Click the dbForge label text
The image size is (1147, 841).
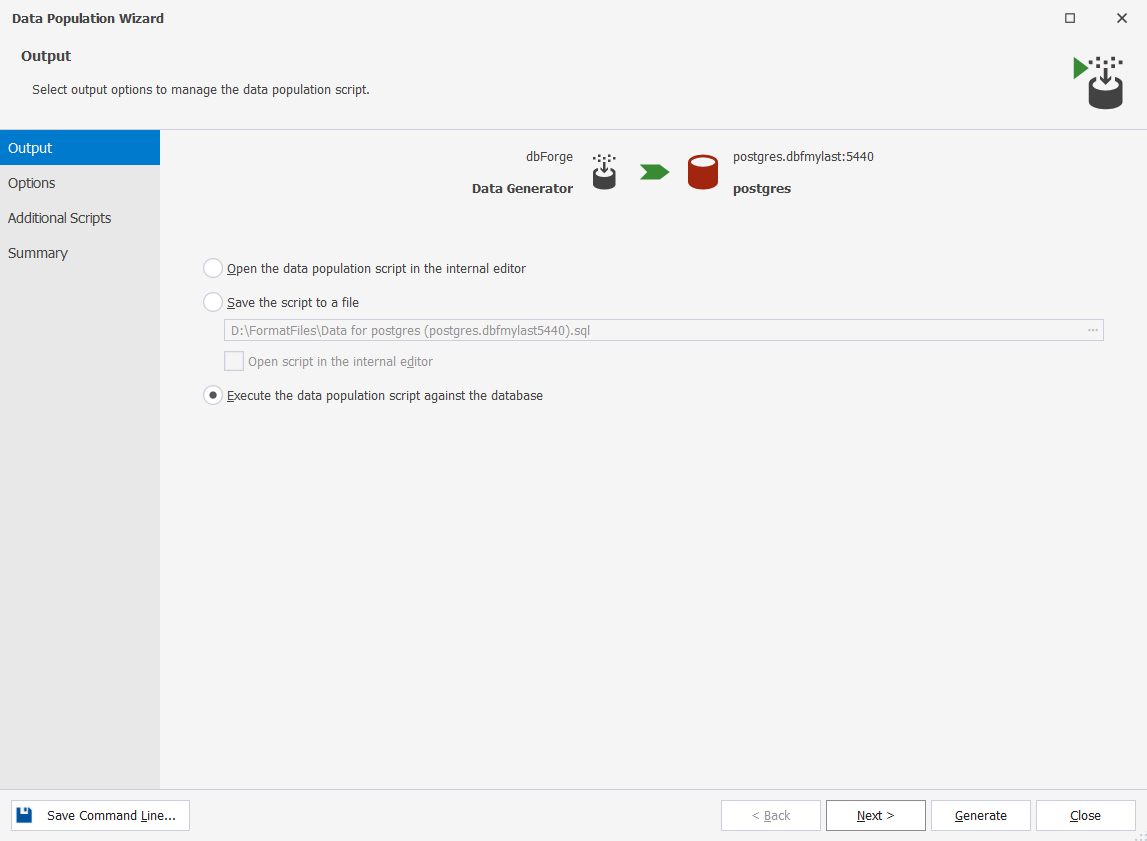pos(549,156)
